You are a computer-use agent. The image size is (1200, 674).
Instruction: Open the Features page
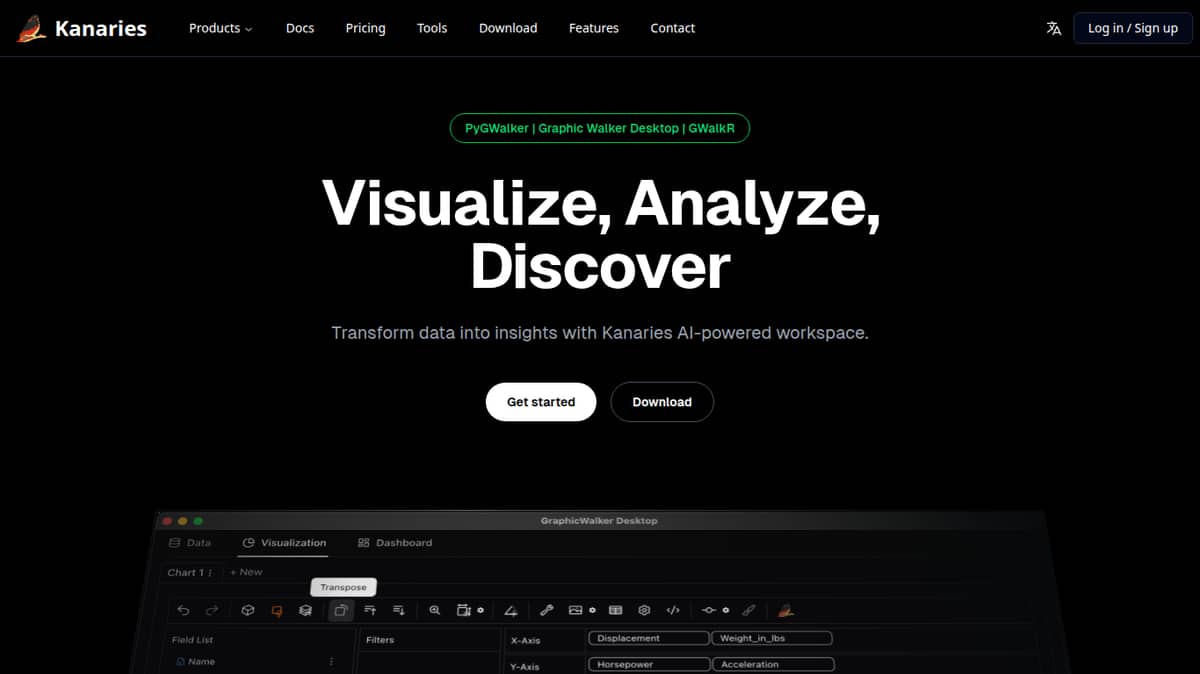click(594, 28)
